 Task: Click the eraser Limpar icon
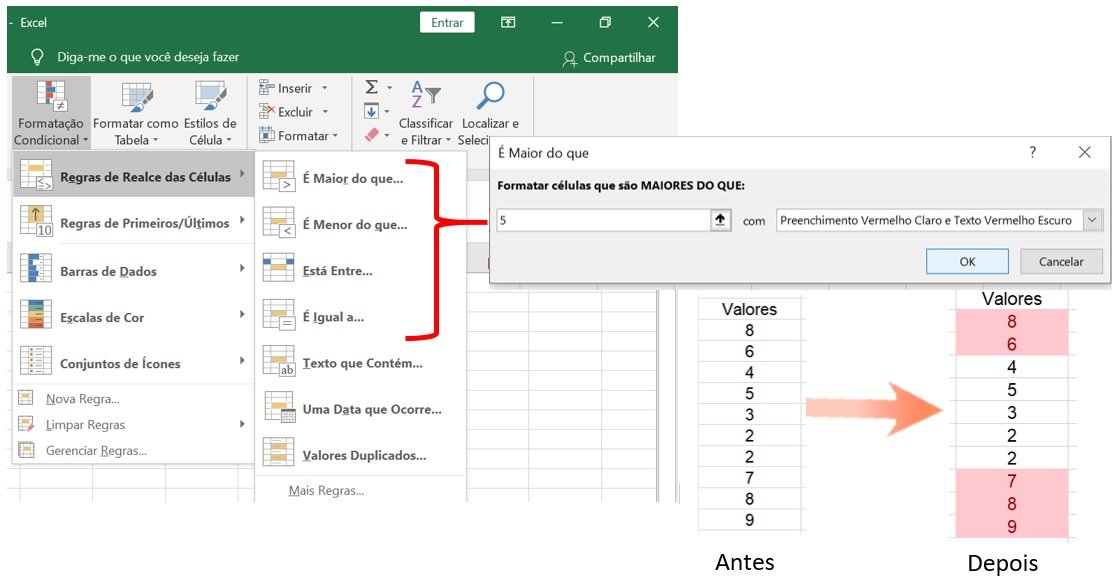click(372, 135)
